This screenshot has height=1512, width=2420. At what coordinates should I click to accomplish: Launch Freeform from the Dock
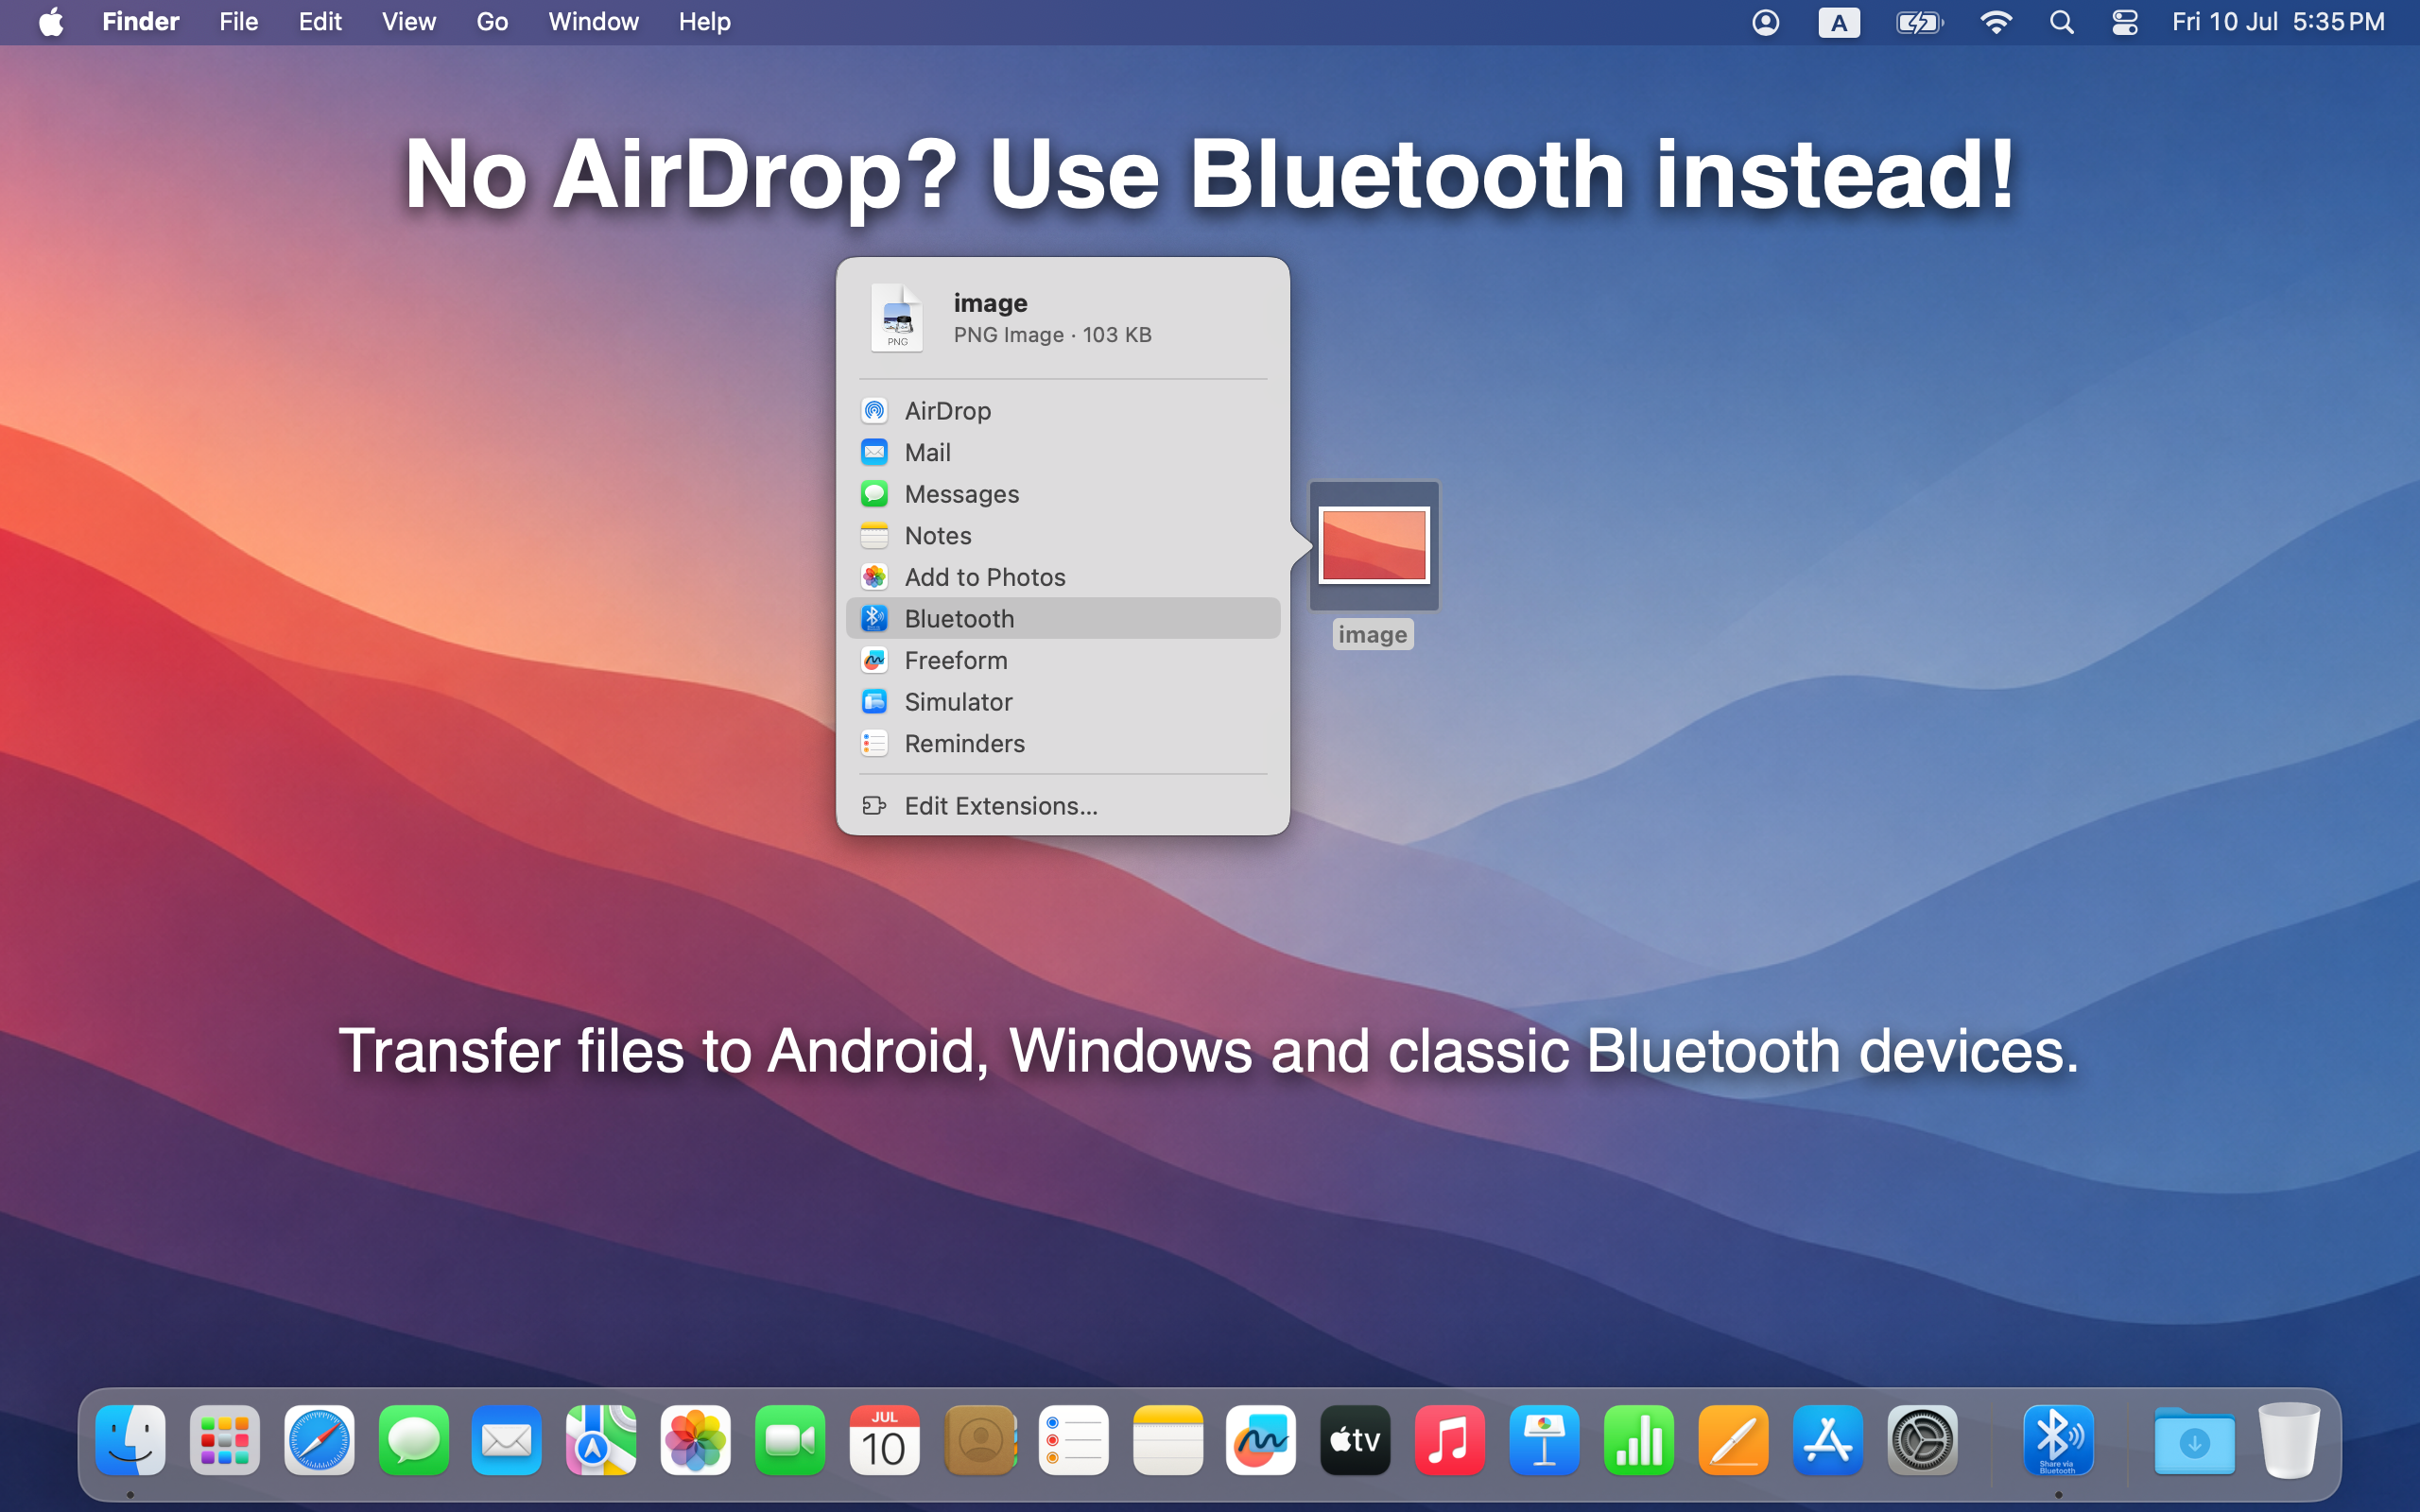pos(1261,1440)
